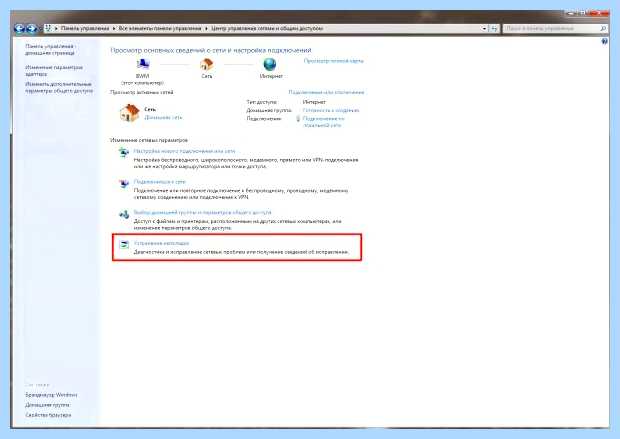620x439 pixels.
Task: Open 'Настройка нового подключения или сети' link
Action: [x=184, y=151]
